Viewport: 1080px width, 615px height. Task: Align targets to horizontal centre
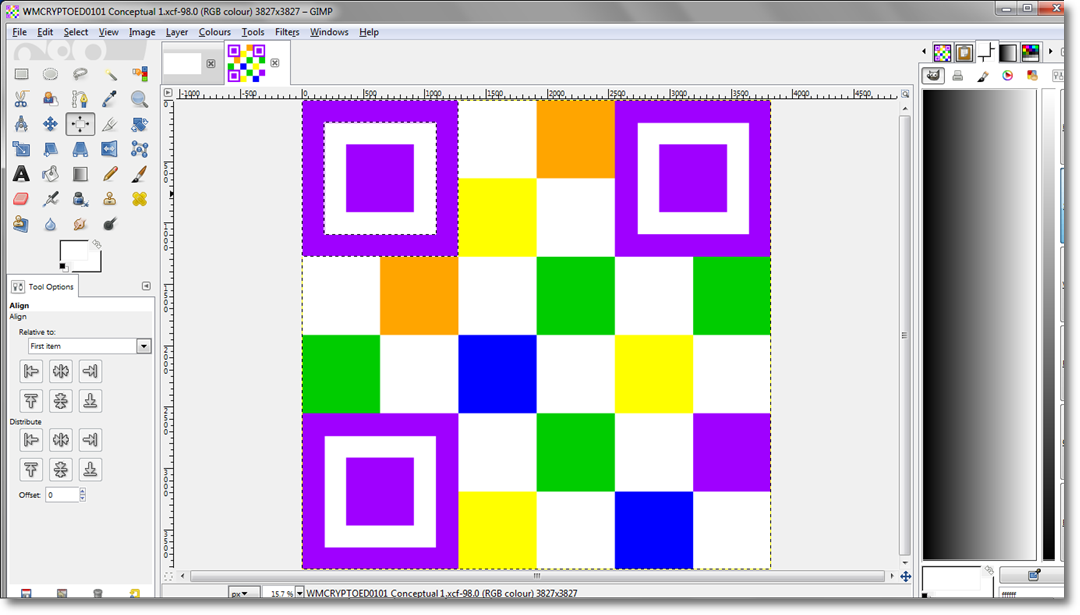point(61,371)
